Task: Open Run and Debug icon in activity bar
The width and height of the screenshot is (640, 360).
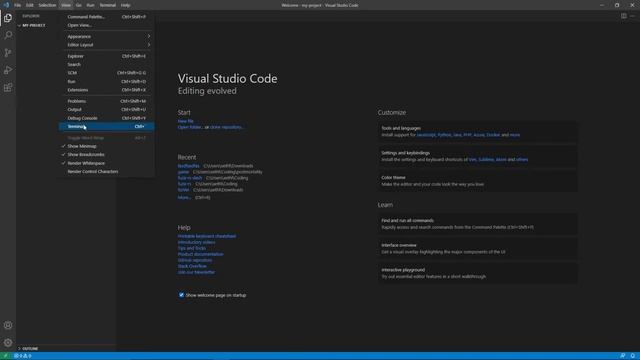Action: 8,70
